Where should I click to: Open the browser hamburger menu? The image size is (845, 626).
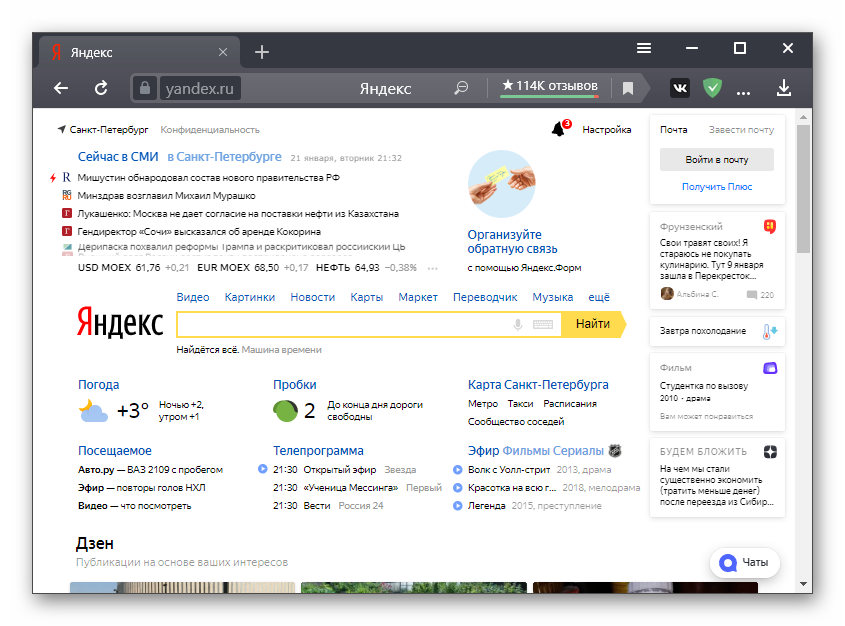coord(645,48)
